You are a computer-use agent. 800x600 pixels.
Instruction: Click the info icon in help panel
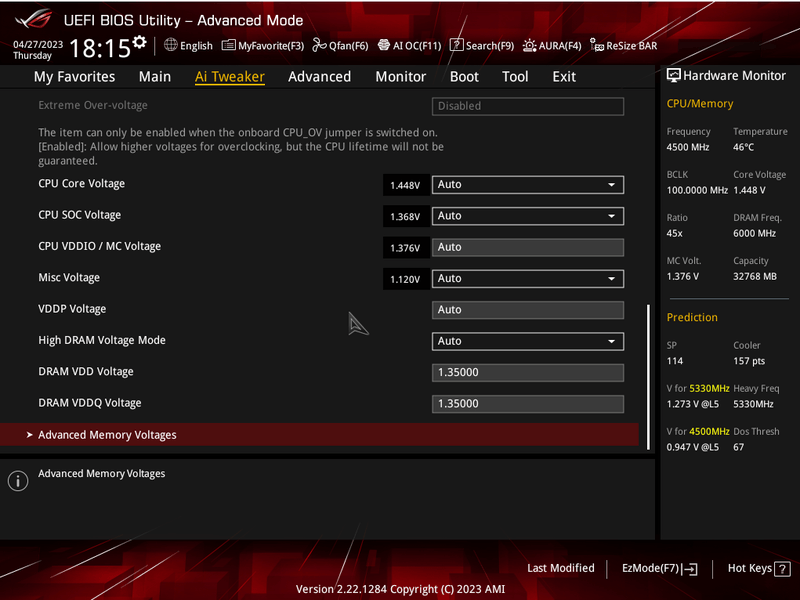18,481
